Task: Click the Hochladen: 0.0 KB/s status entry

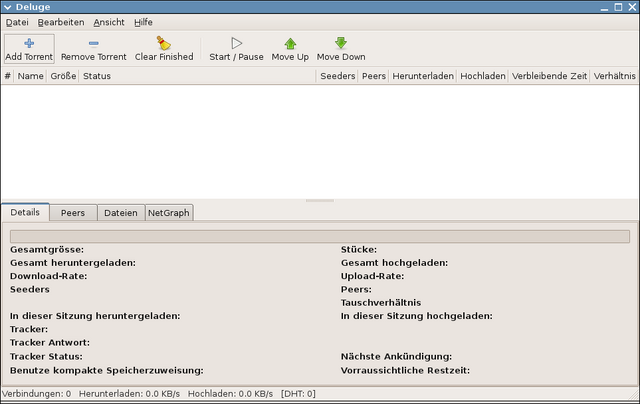Action: [x=230, y=394]
